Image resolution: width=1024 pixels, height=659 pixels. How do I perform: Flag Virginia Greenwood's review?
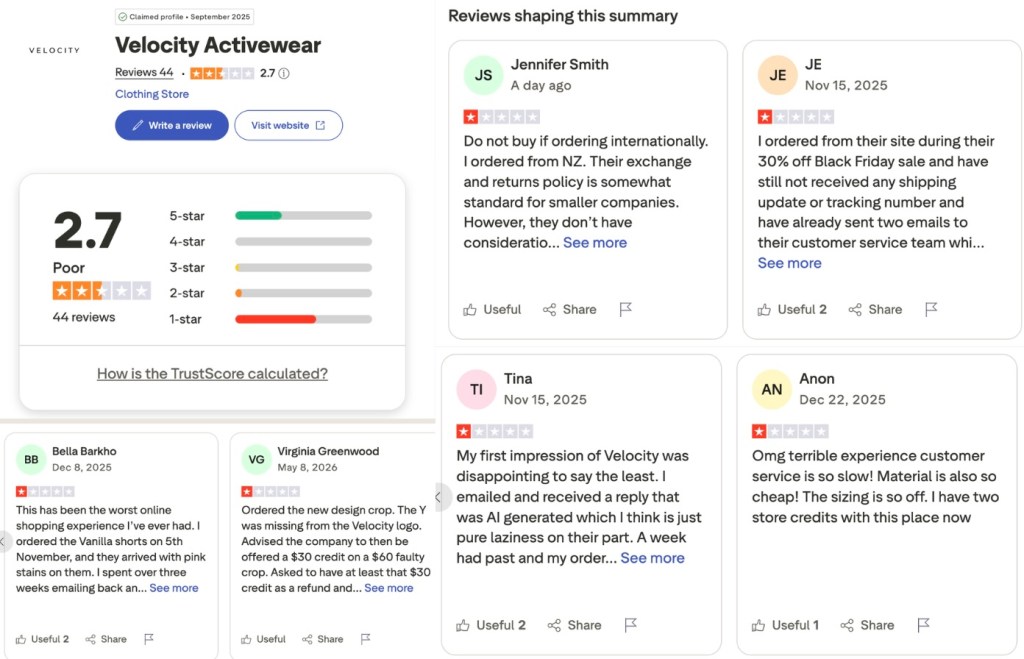[x=366, y=639]
